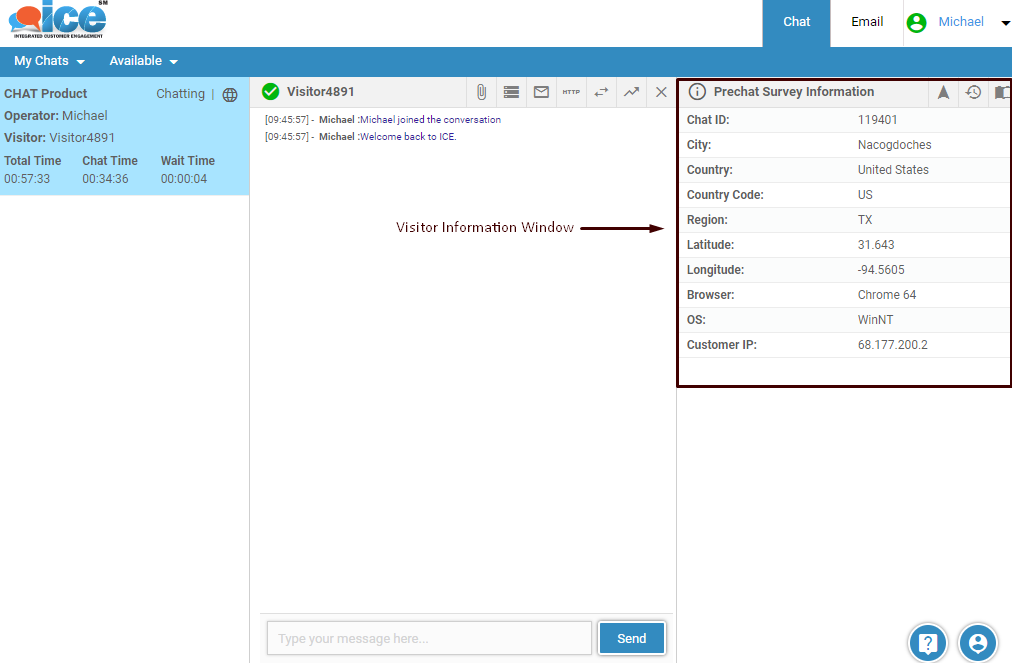The image size is (1012, 663).
Task: Click the Prechat Survey info circle icon
Action: [x=698, y=92]
